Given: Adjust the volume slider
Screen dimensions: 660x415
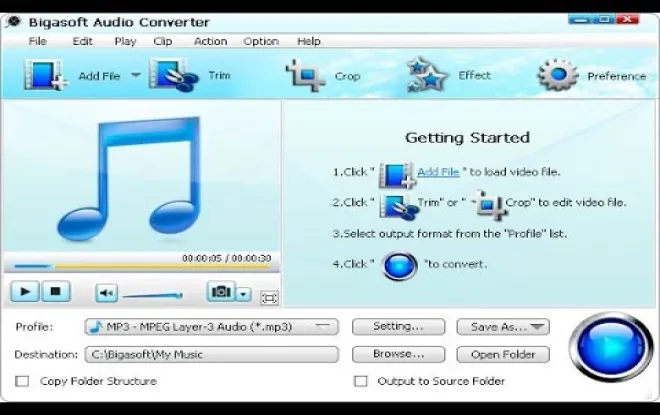Looking at the screenshot, I should click(x=152, y=295).
